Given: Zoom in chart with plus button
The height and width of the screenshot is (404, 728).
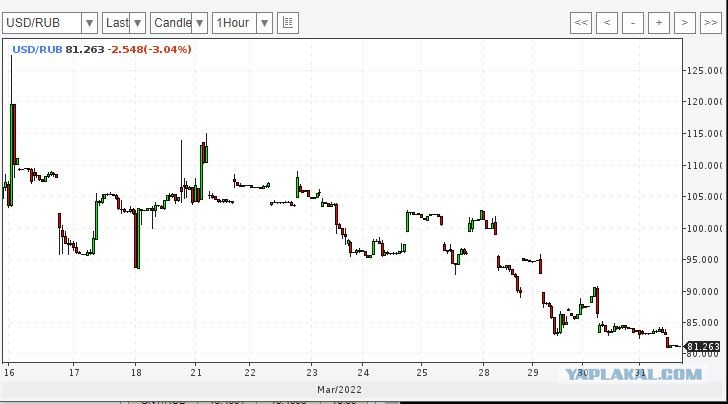Looking at the screenshot, I should 659,23.
